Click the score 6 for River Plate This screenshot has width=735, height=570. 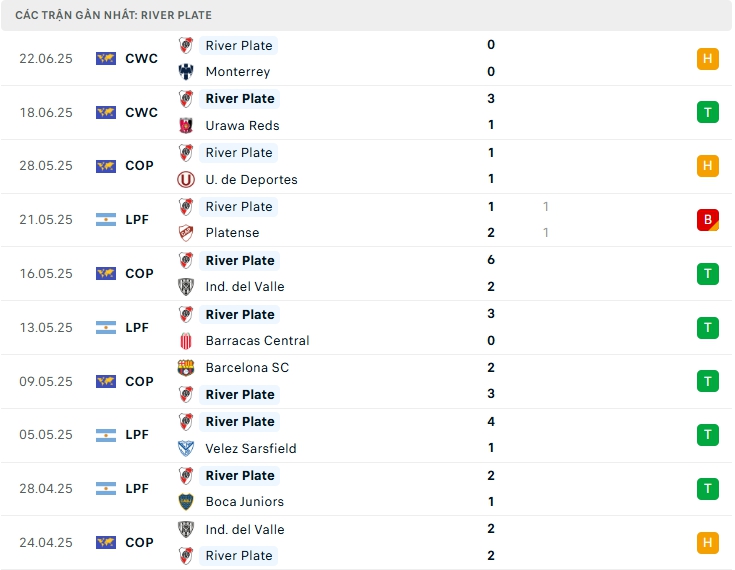491,261
